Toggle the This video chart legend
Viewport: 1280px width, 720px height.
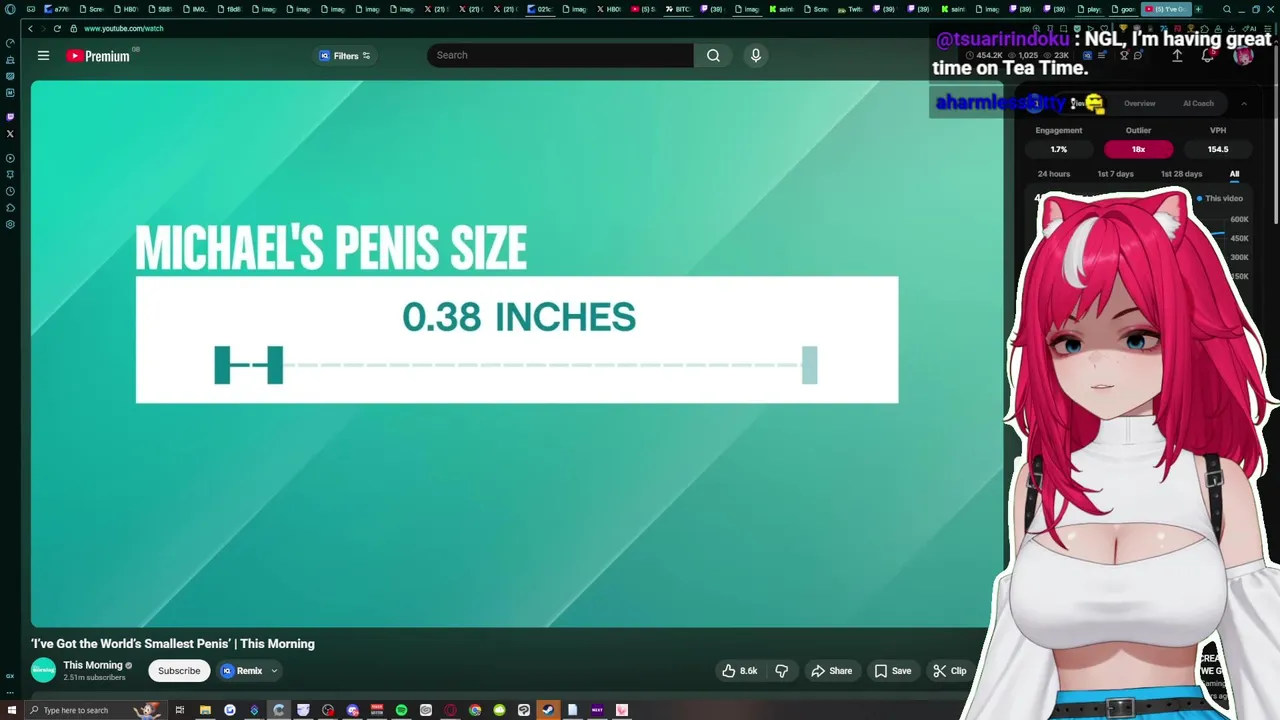point(1220,198)
